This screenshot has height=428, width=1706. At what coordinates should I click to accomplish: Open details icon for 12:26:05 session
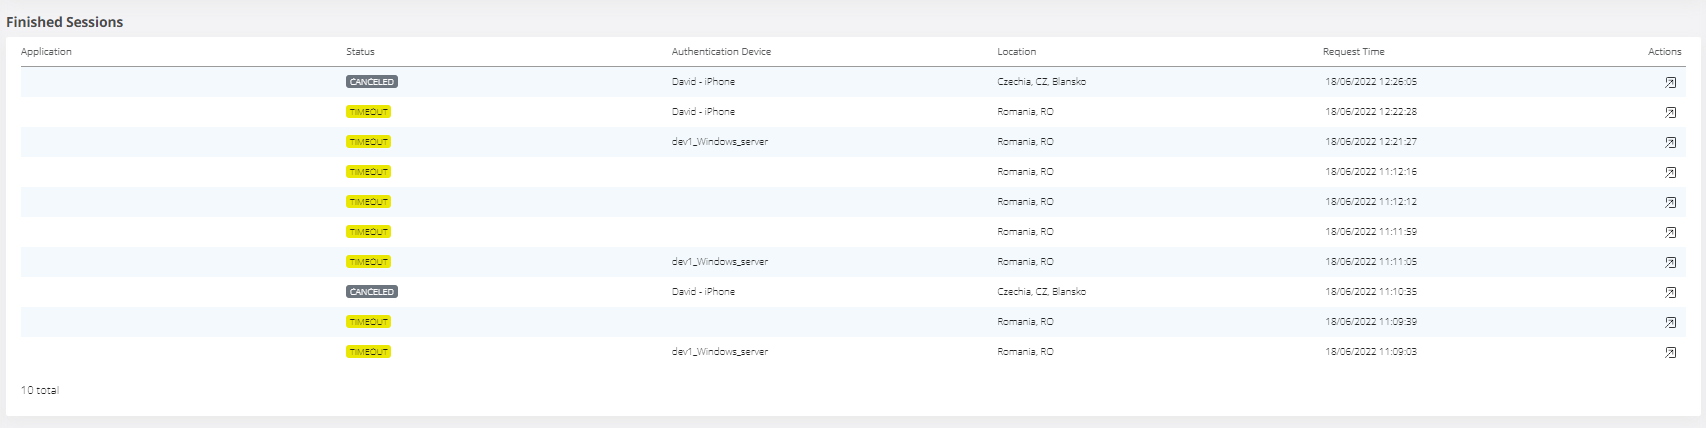(x=1670, y=82)
